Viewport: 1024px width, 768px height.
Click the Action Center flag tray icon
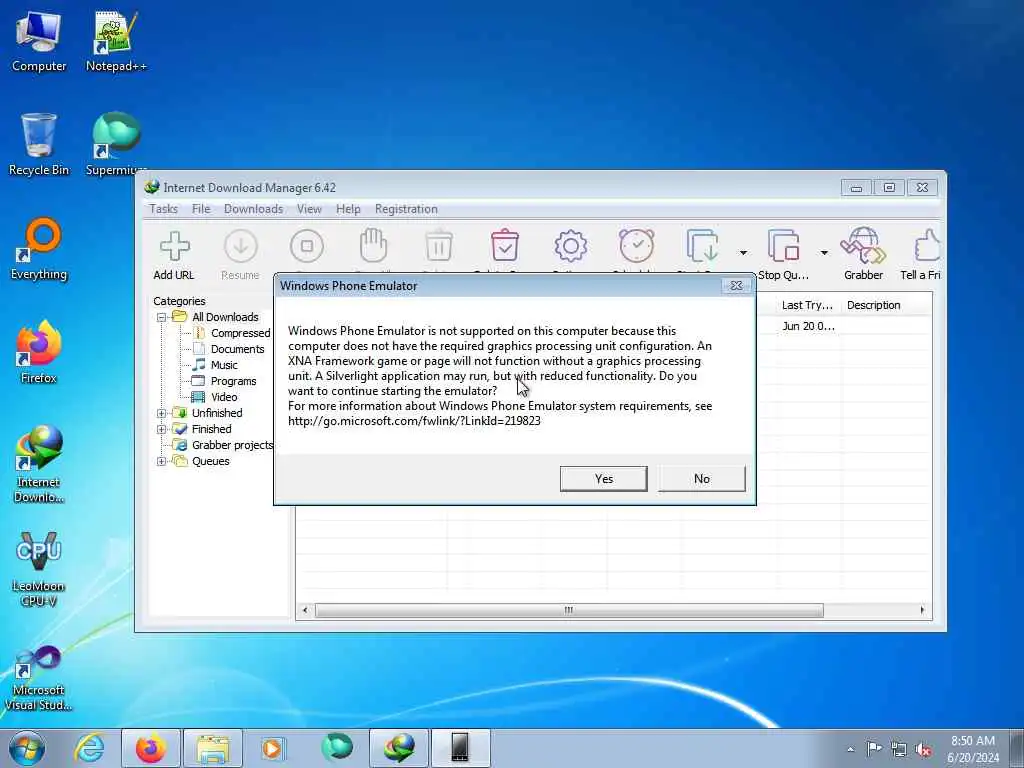pyautogui.click(x=874, y=749)
